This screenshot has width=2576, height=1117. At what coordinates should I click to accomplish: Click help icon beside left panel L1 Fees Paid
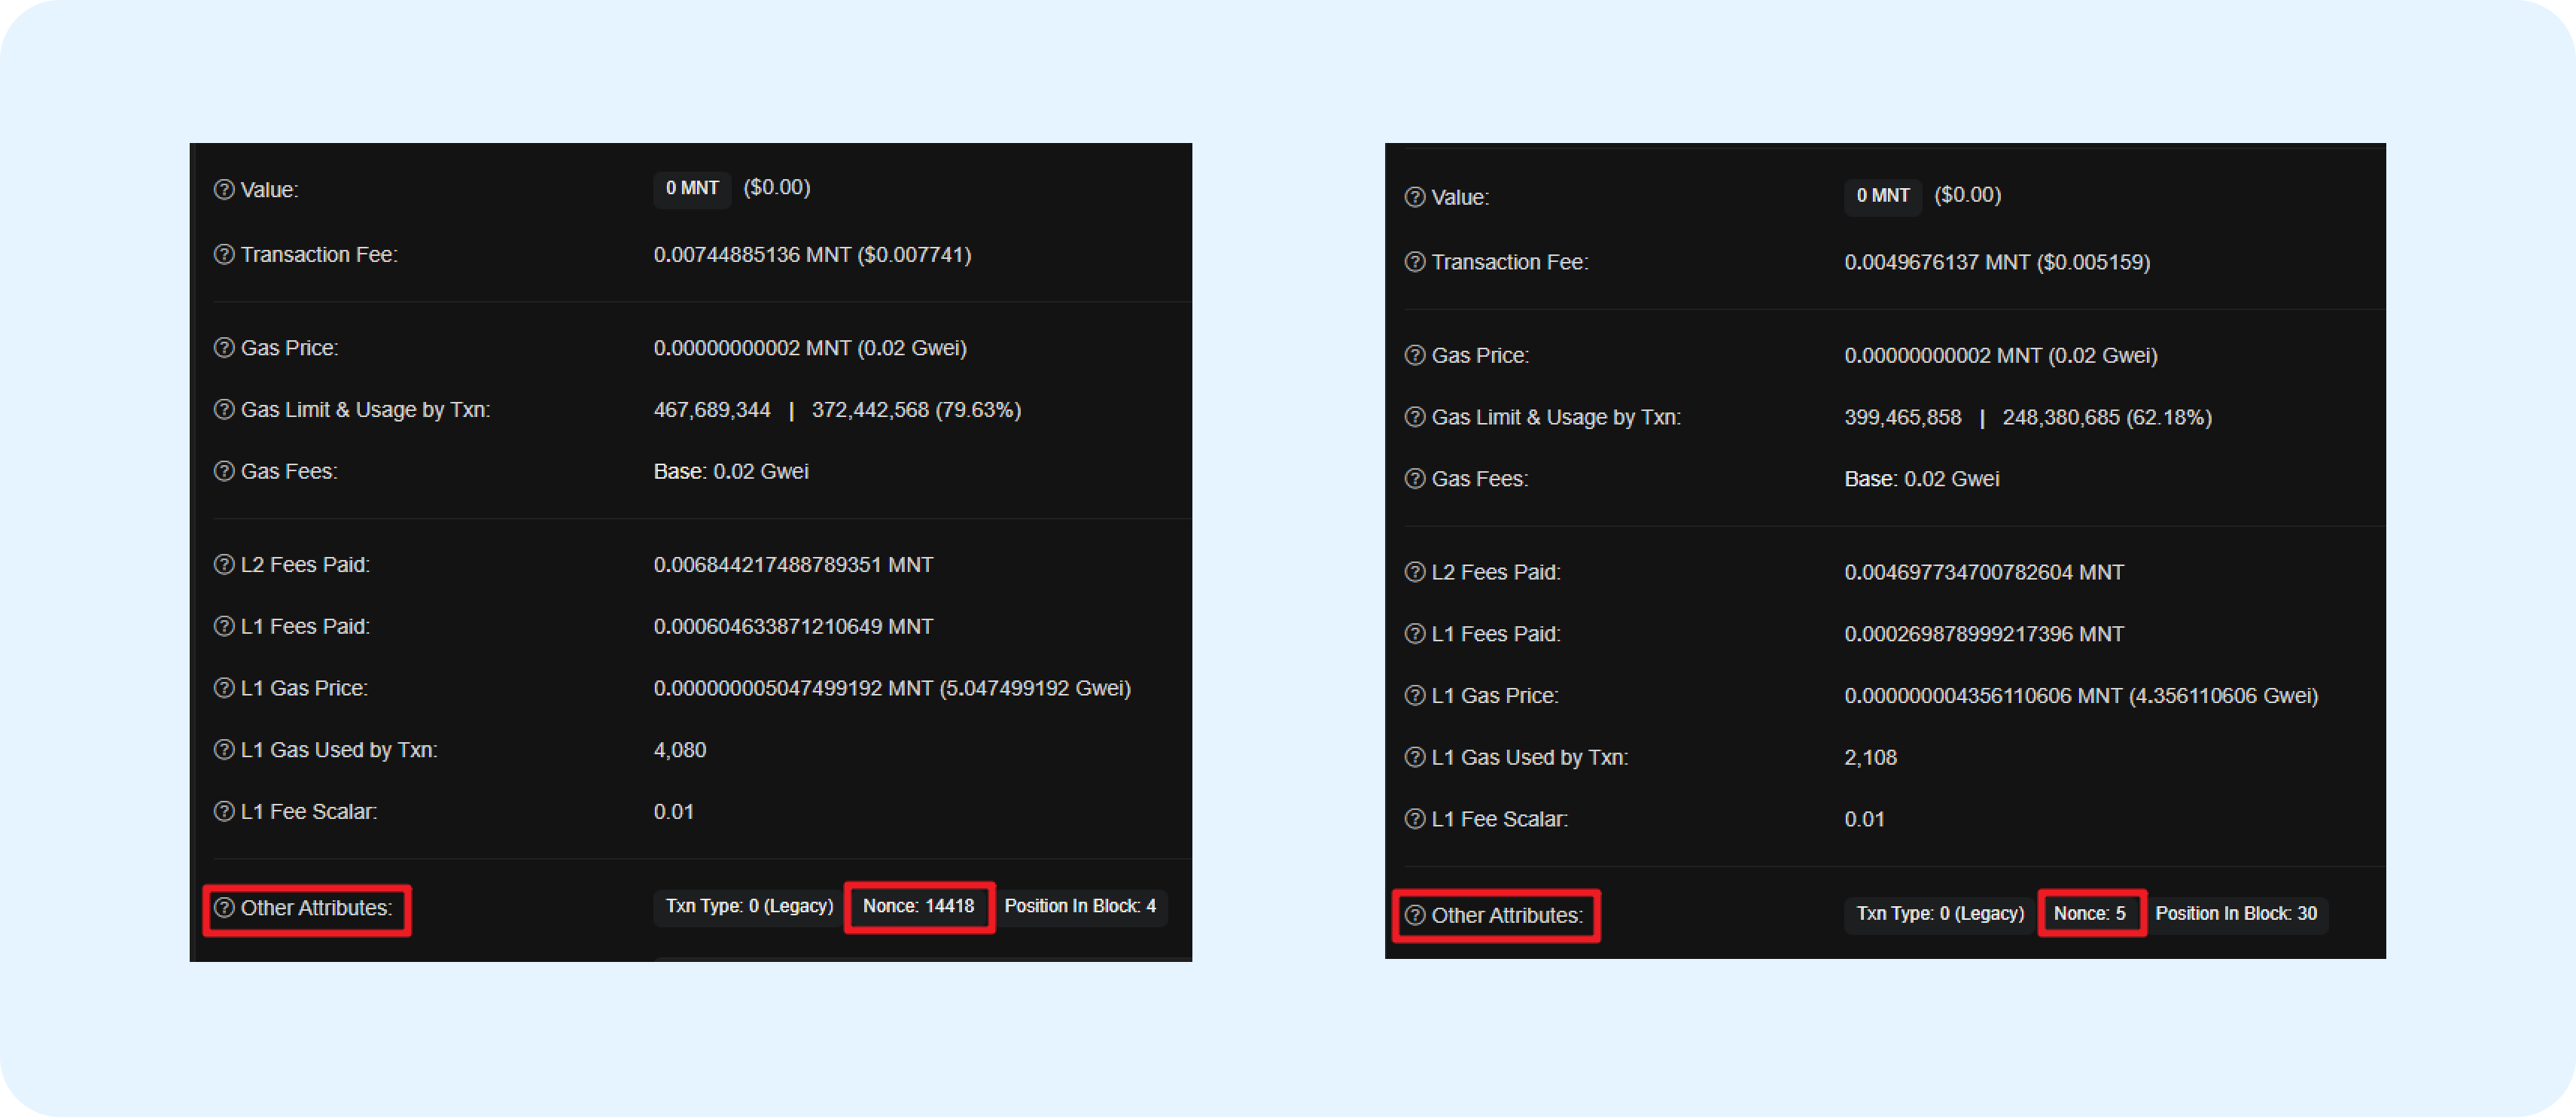[224, 626]
